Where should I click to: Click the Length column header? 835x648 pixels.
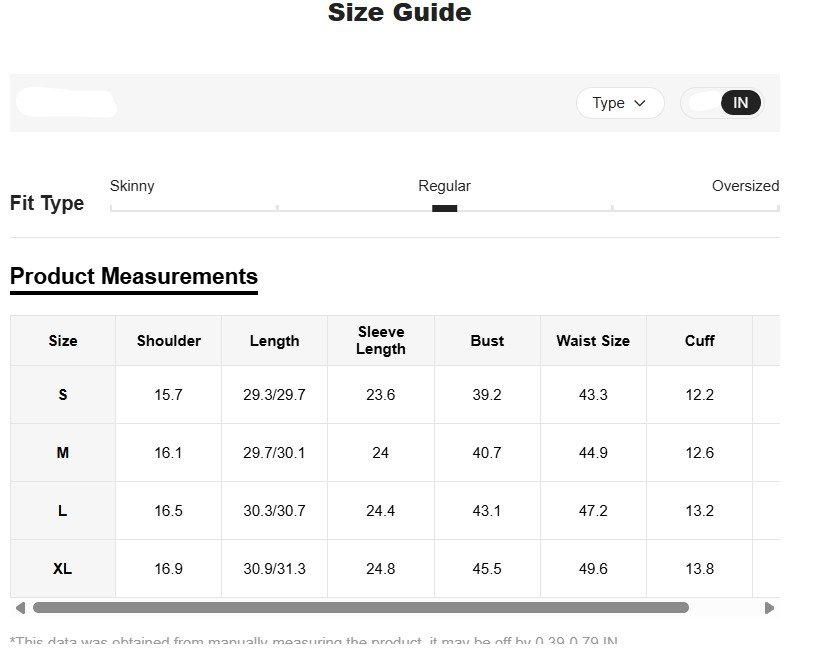pyautogui.click(x=275, y=341)
